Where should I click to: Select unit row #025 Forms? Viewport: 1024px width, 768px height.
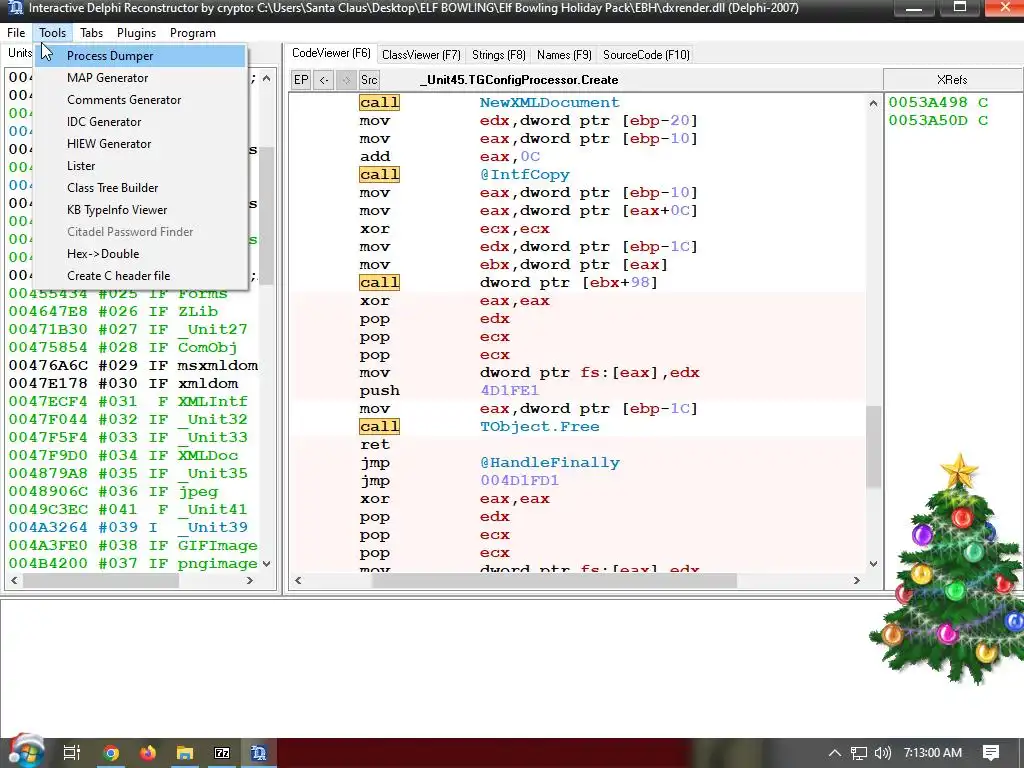[x=133, y=294]
